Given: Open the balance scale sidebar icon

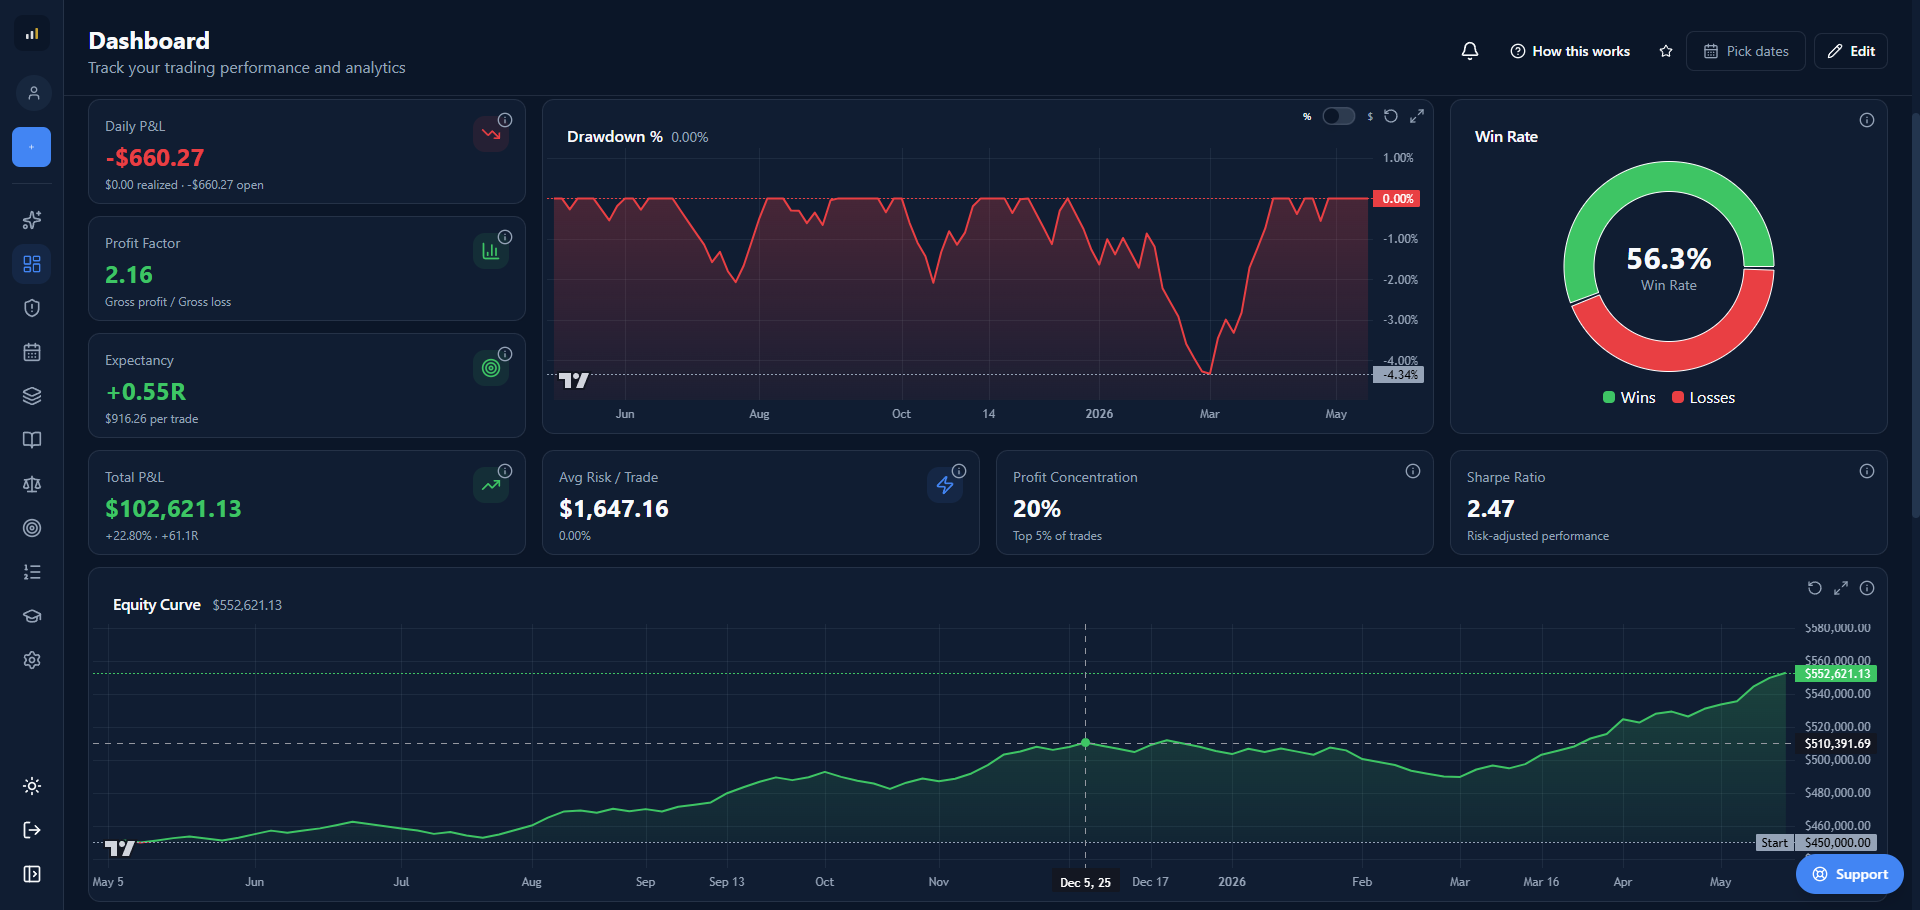Looking at the screenshot, I should point(32,484).
